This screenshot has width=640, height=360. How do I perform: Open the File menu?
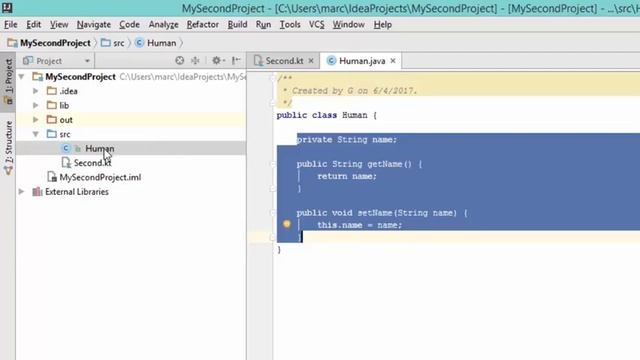tap(11, 24)
